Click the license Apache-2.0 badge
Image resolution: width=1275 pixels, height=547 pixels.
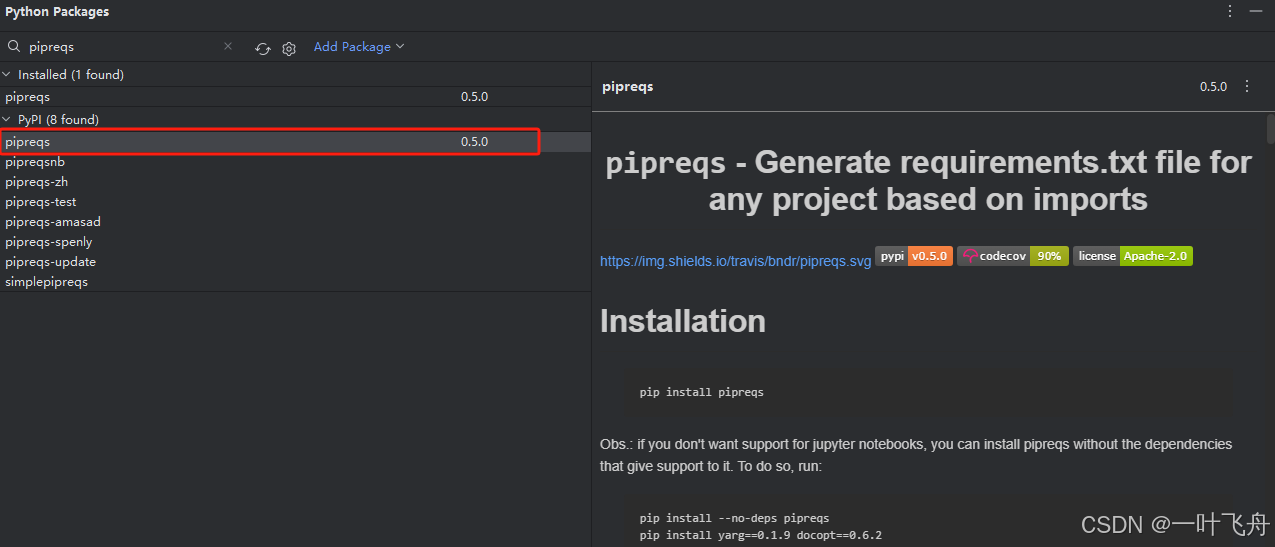point(1132,256)
